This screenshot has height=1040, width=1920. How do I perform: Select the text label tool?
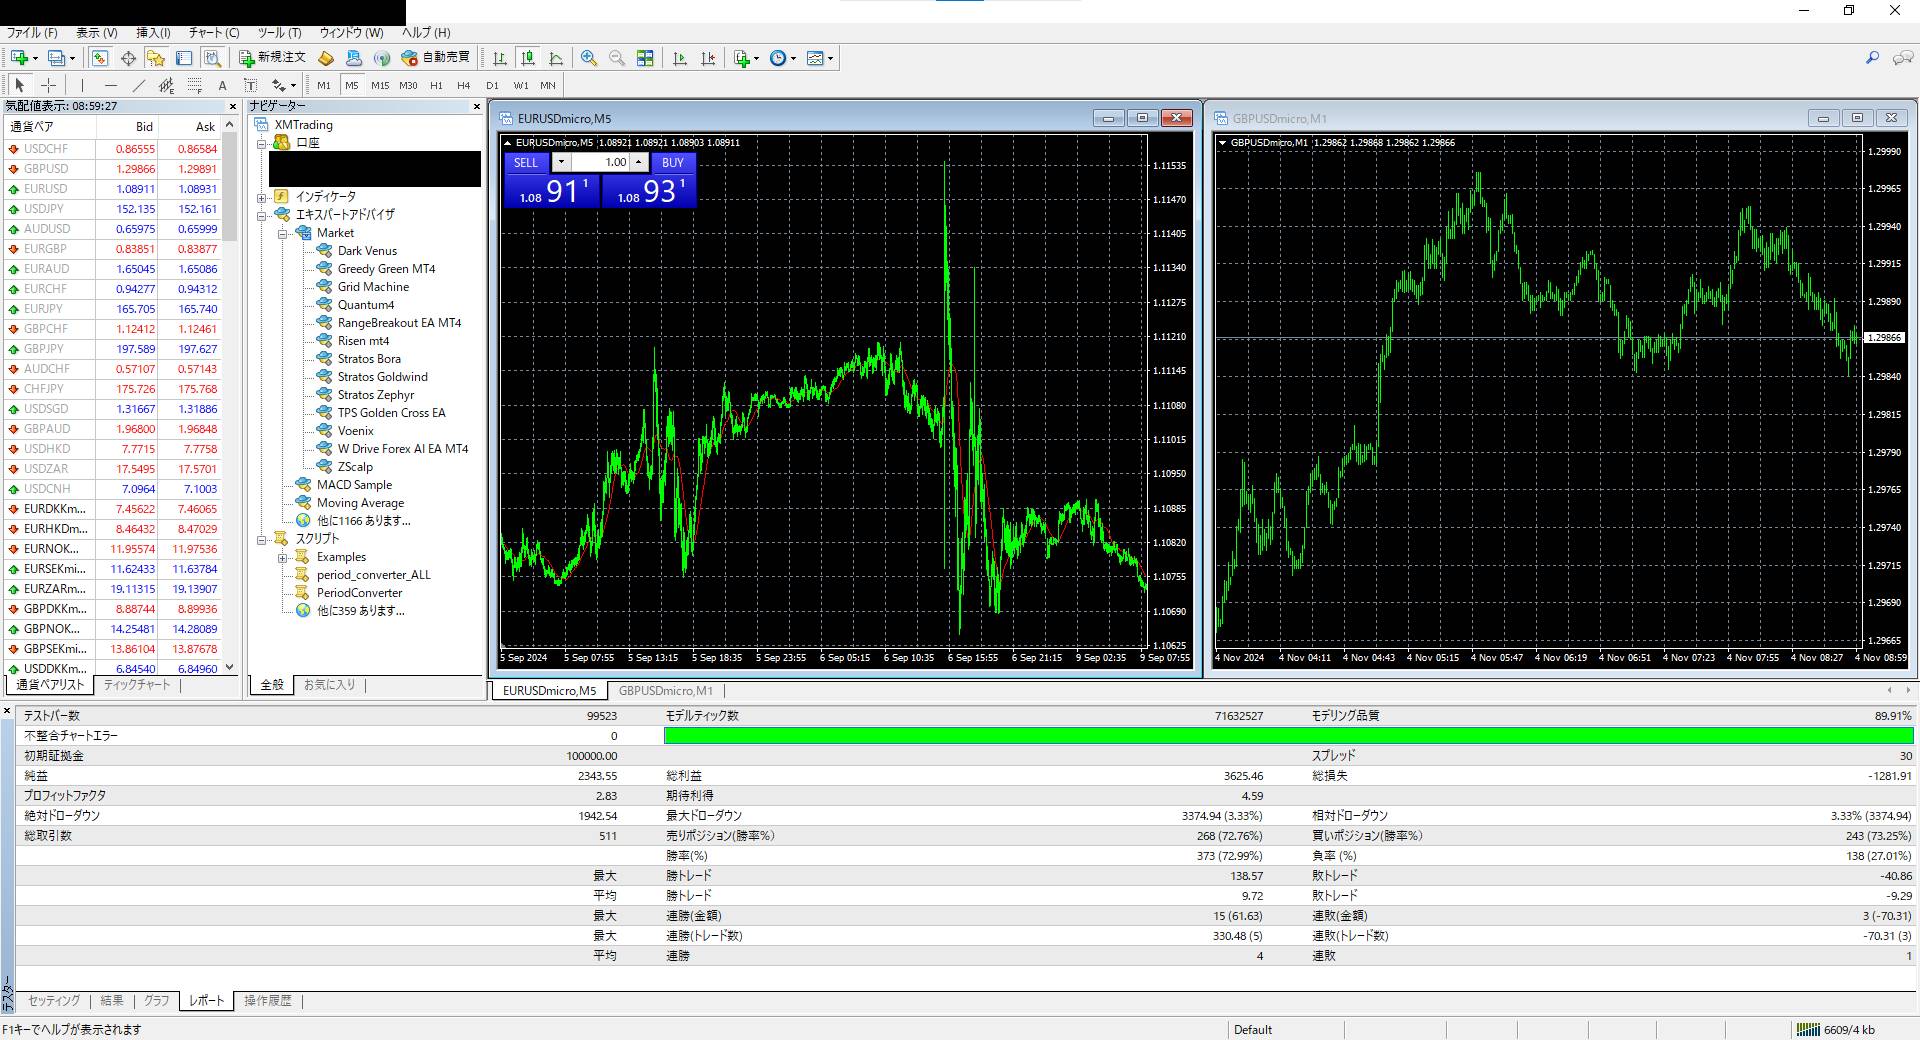point(251,85)
